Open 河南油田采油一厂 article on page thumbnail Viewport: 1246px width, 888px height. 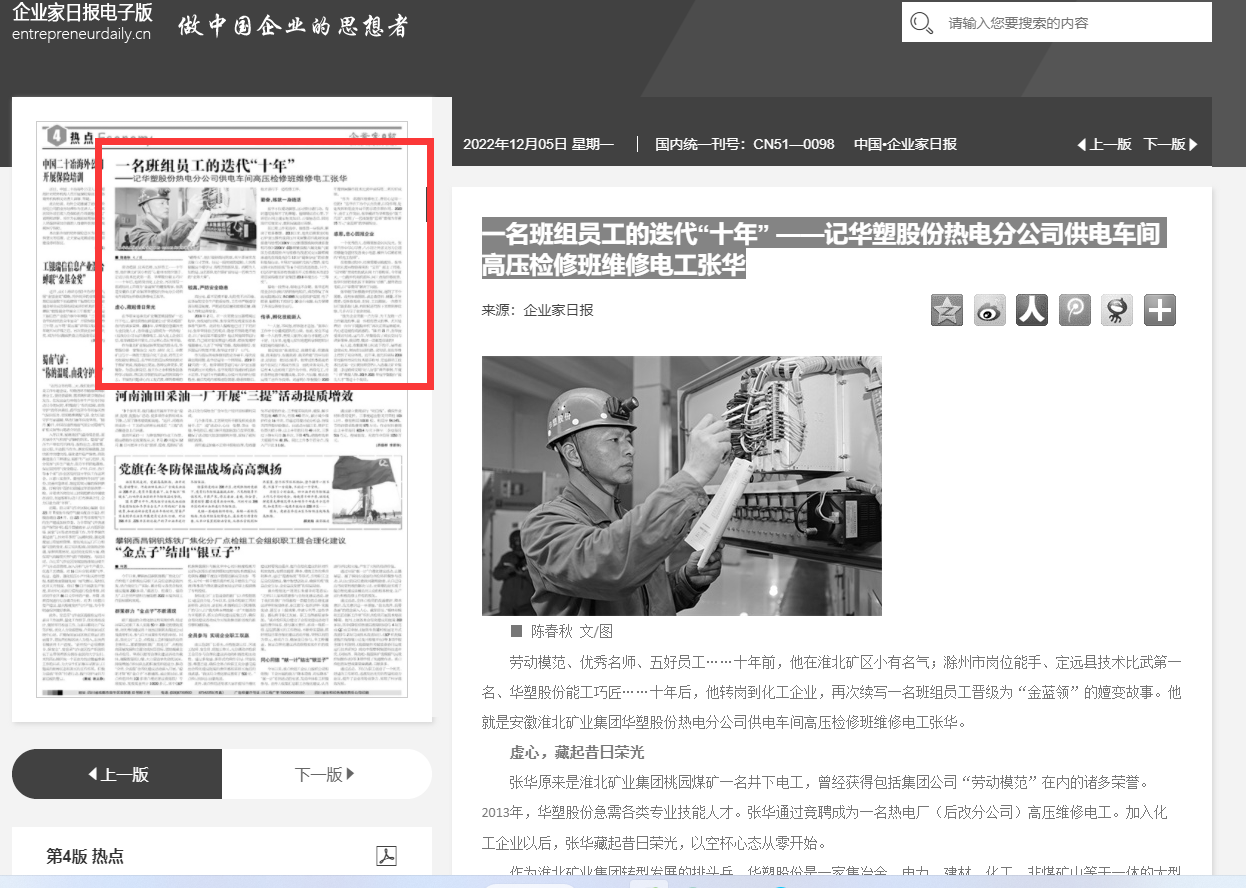point(234,396)
